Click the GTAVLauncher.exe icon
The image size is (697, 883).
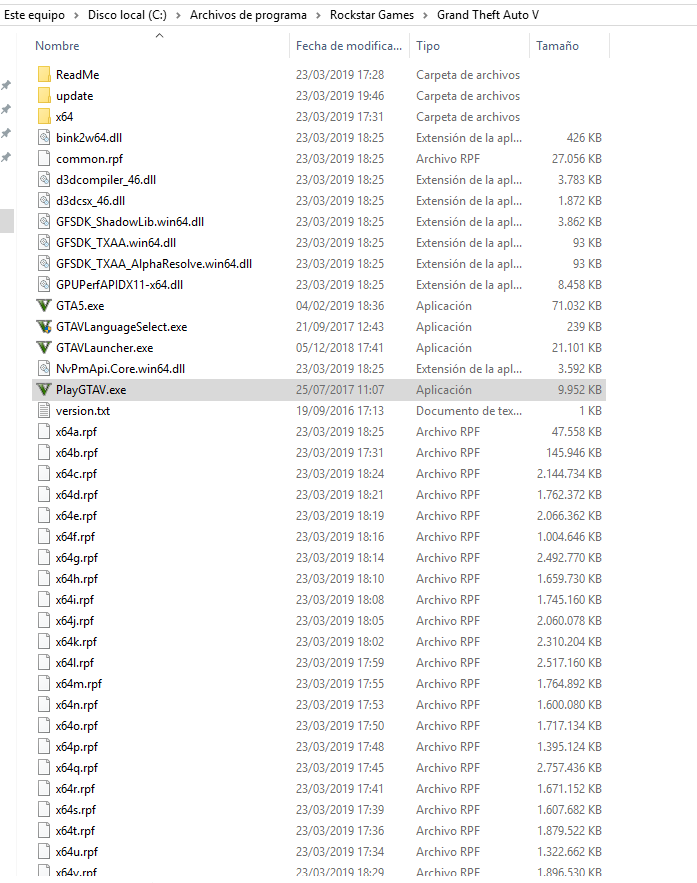[44, 348]
